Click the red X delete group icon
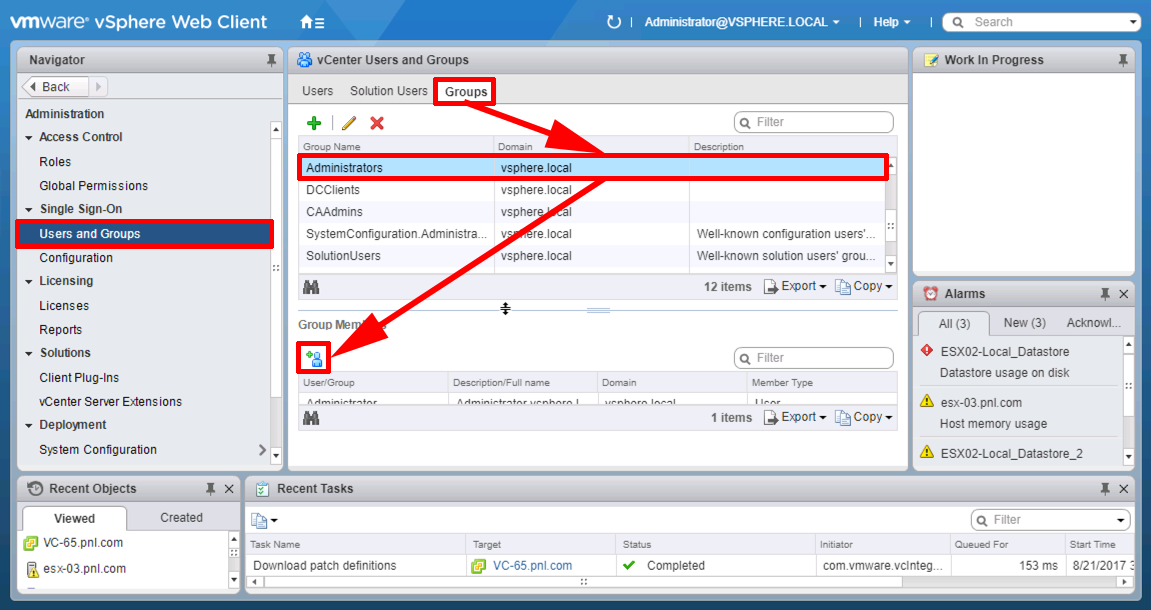Screen dimensions: 1151x610 point(377,123)
